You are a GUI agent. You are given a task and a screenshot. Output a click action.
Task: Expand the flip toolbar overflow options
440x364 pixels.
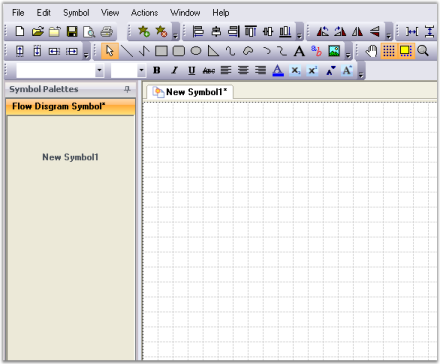coord(389,32)
